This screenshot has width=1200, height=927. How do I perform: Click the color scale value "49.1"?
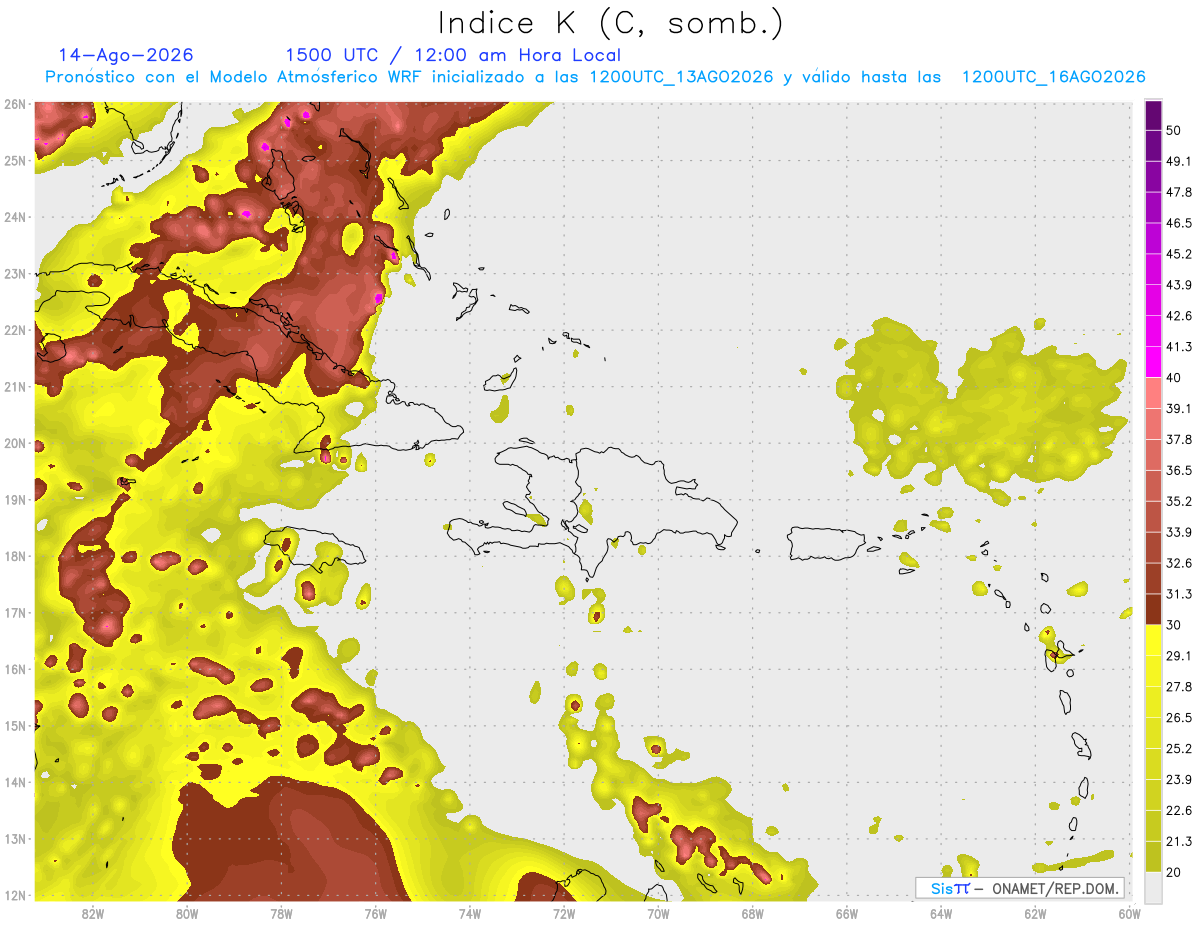(1179, 161)
